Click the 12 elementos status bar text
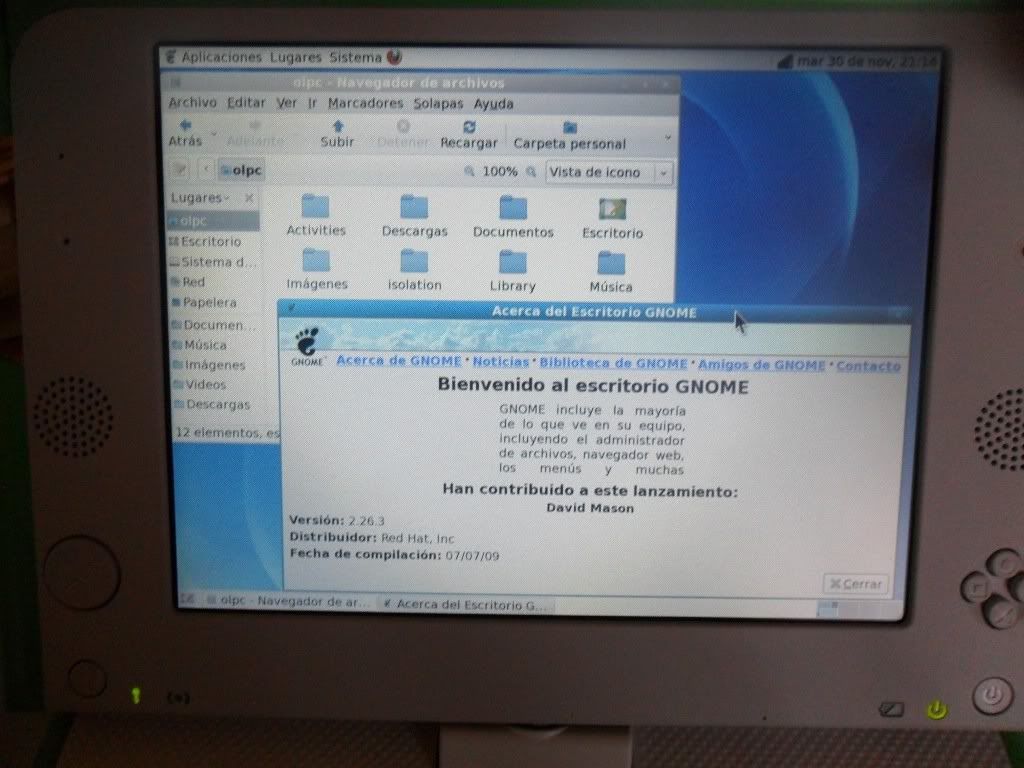 [227, 433]
